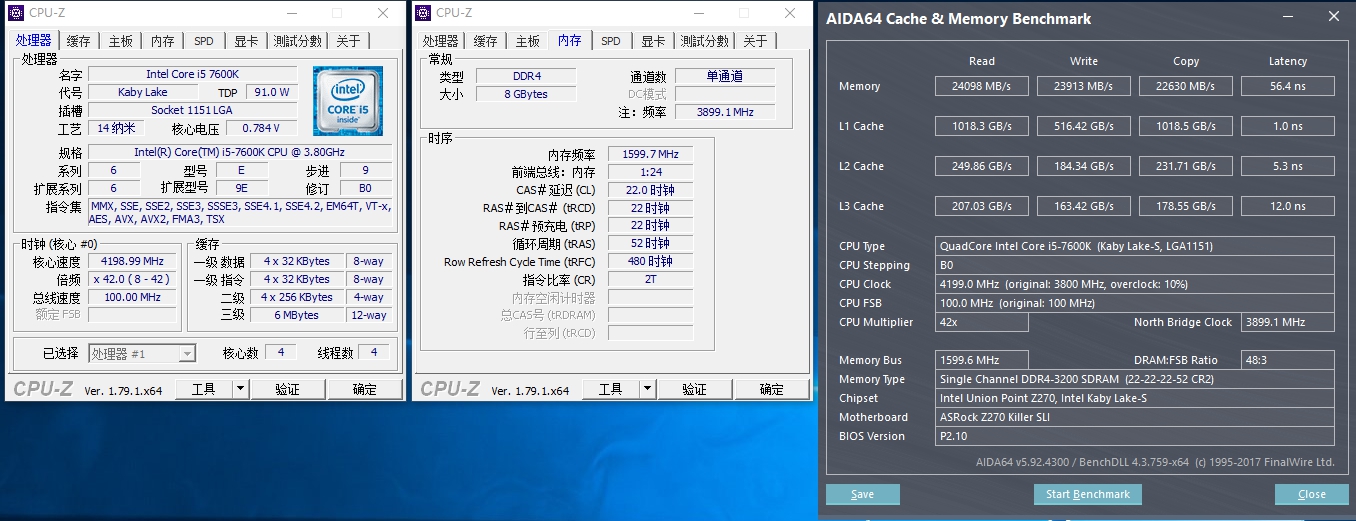Click the 核心电压 value 0.784 V
This screenshot has height=521, width=1356.
click(x=261, y=128)
